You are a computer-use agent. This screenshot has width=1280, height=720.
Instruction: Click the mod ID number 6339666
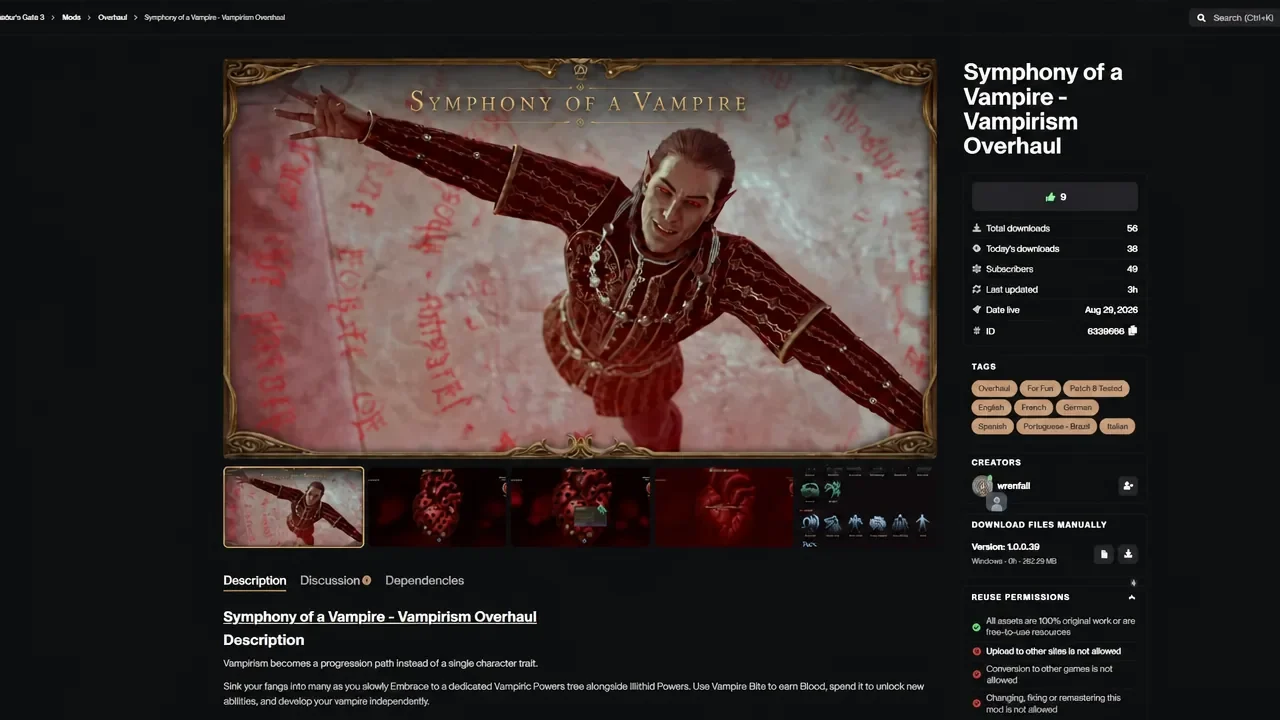pos(1105,330)
